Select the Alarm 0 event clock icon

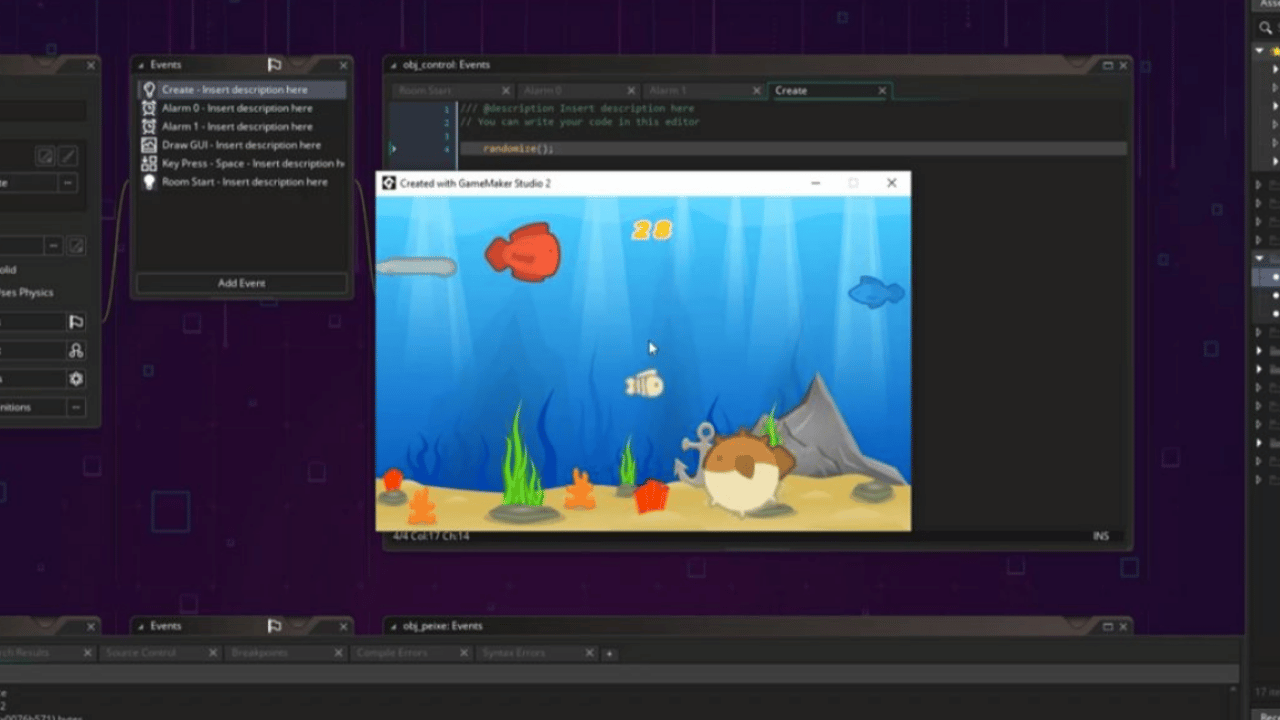pos(149,108)
